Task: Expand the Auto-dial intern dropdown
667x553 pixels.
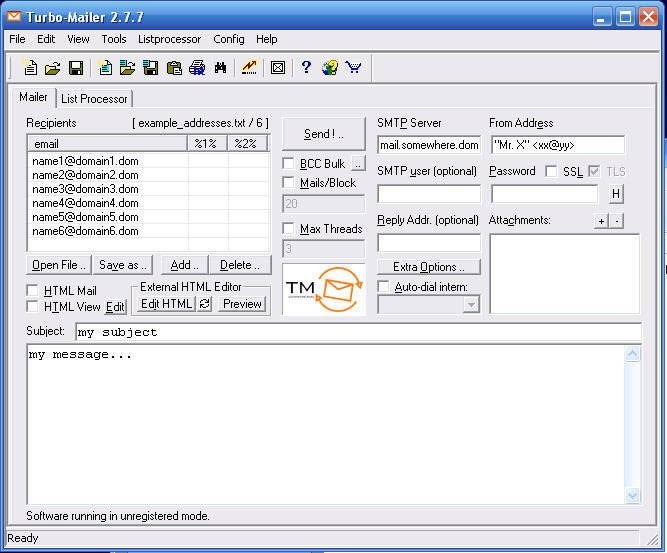Action: pos(471,305)
